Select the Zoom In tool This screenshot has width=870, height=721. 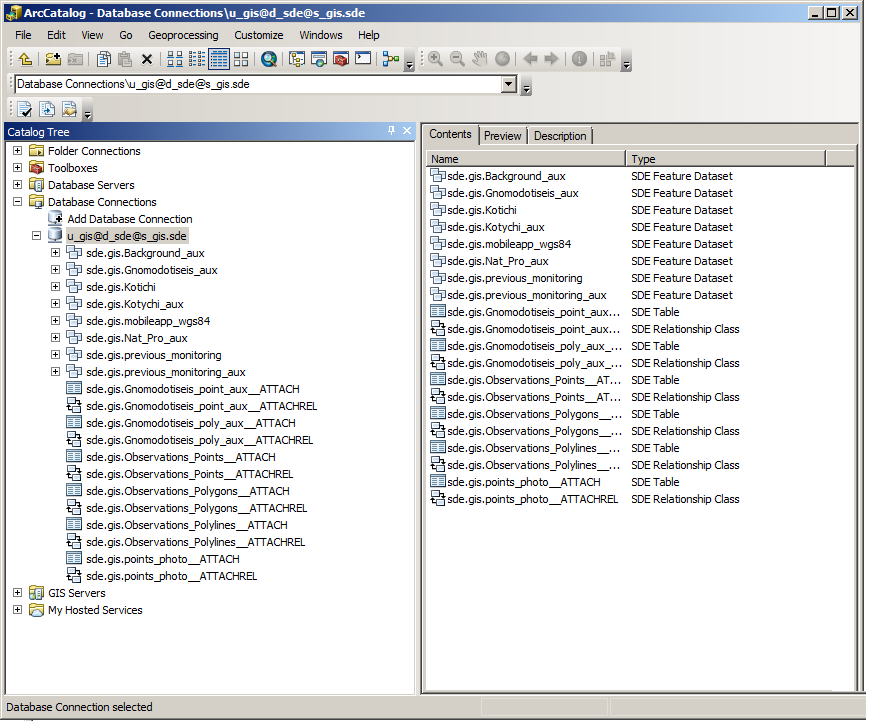pos(436,59)
